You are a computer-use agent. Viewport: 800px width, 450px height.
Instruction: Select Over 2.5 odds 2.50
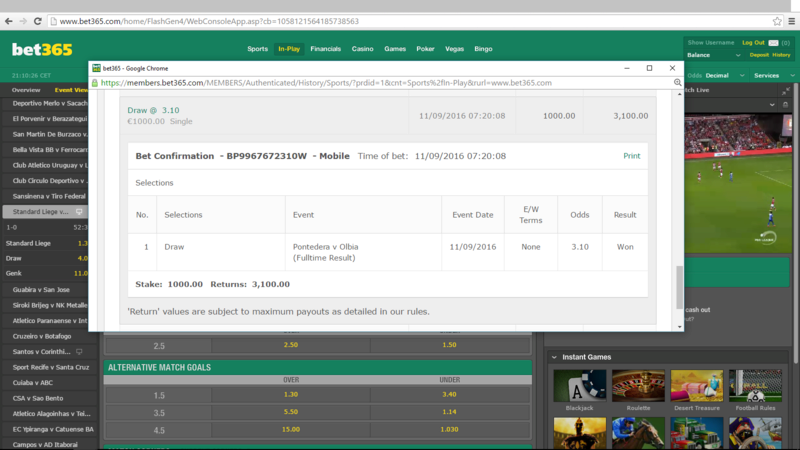pos(291,345)
